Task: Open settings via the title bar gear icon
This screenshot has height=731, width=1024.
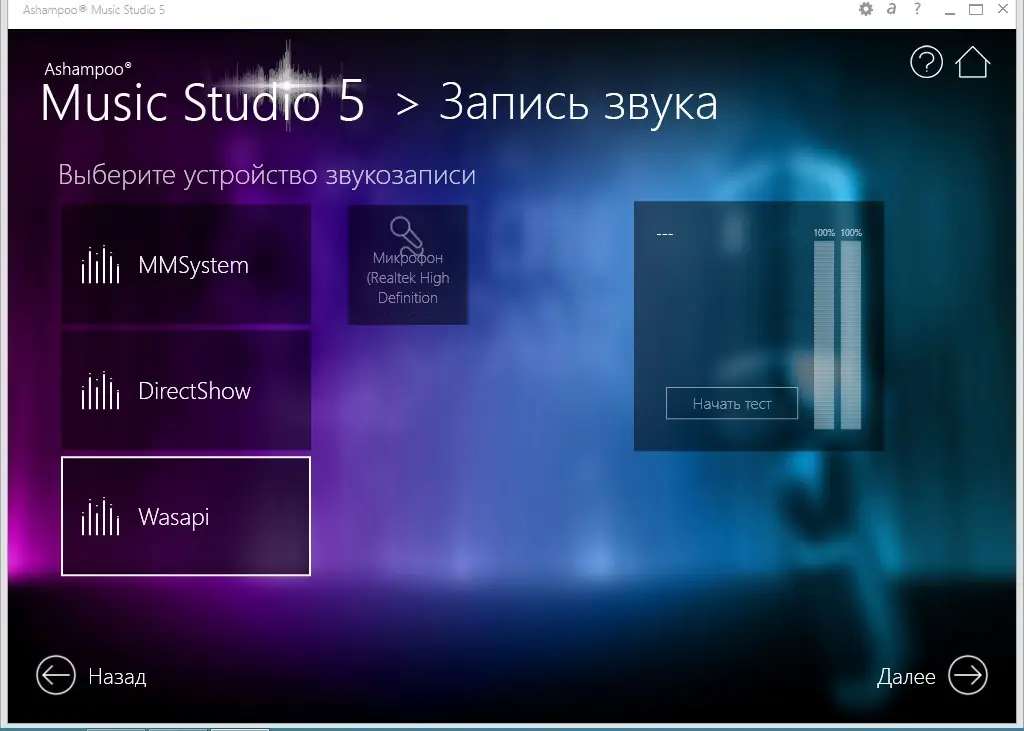Action: [x=865, y=9]
